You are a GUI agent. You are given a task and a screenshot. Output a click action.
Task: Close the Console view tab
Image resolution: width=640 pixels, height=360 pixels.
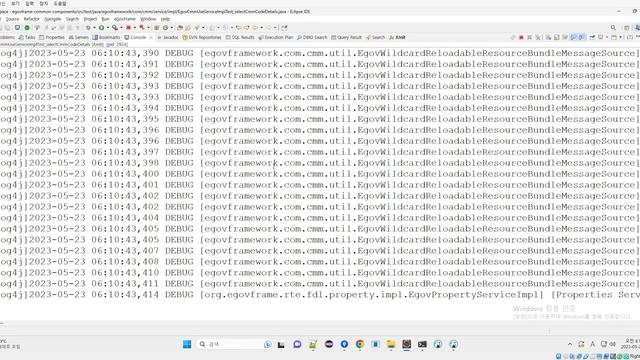[151, 38]
